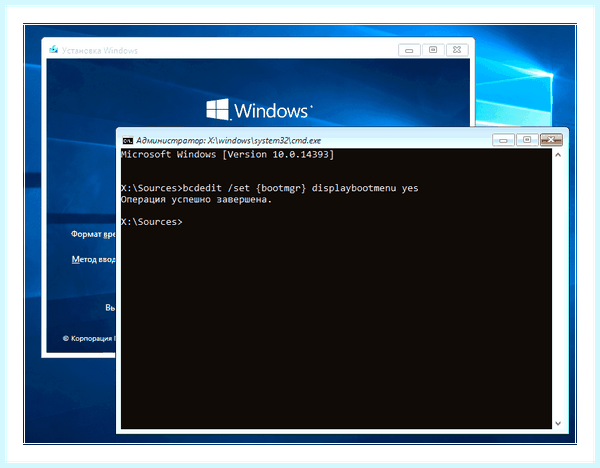Click the Windows Setup title text
Viewport: 600px width, 468px height.
pyautogui.click(x=99, y=51)
